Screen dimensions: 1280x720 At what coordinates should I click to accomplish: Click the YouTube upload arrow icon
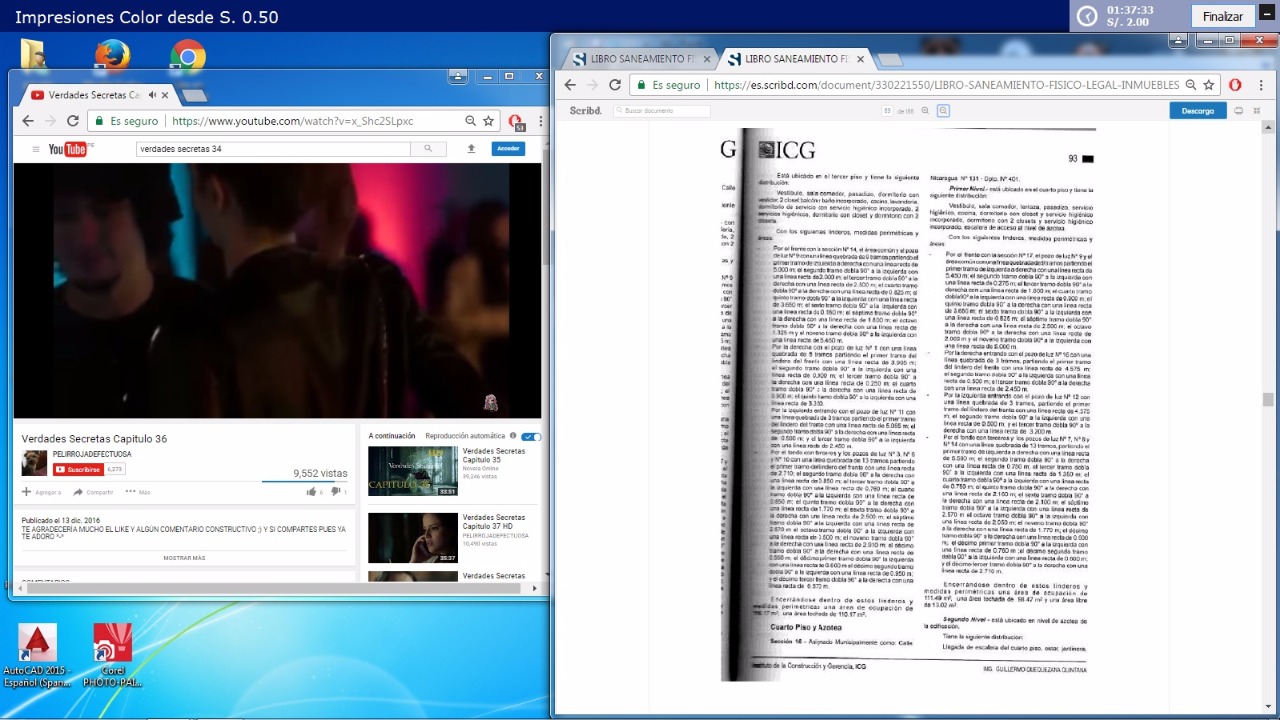471,149
